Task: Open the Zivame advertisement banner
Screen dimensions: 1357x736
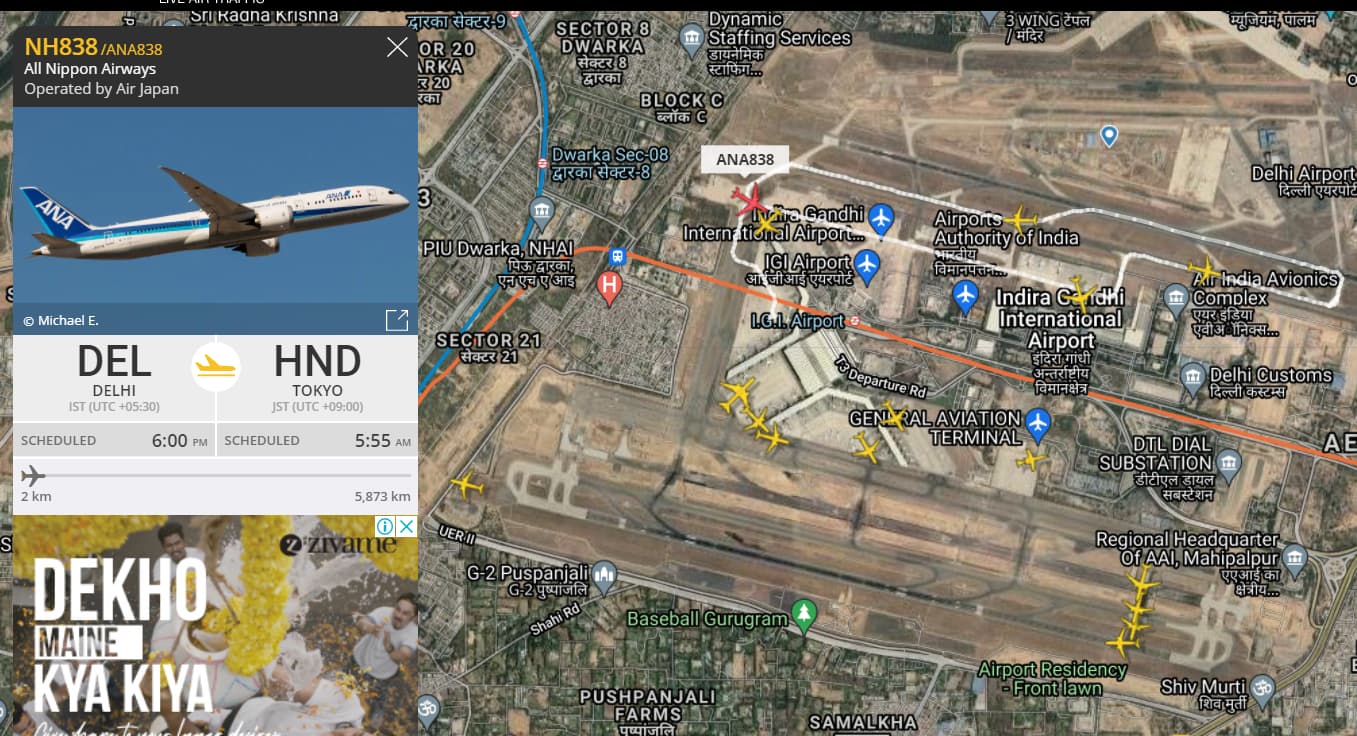Action: pyautogui.click(x=215, y=625)
